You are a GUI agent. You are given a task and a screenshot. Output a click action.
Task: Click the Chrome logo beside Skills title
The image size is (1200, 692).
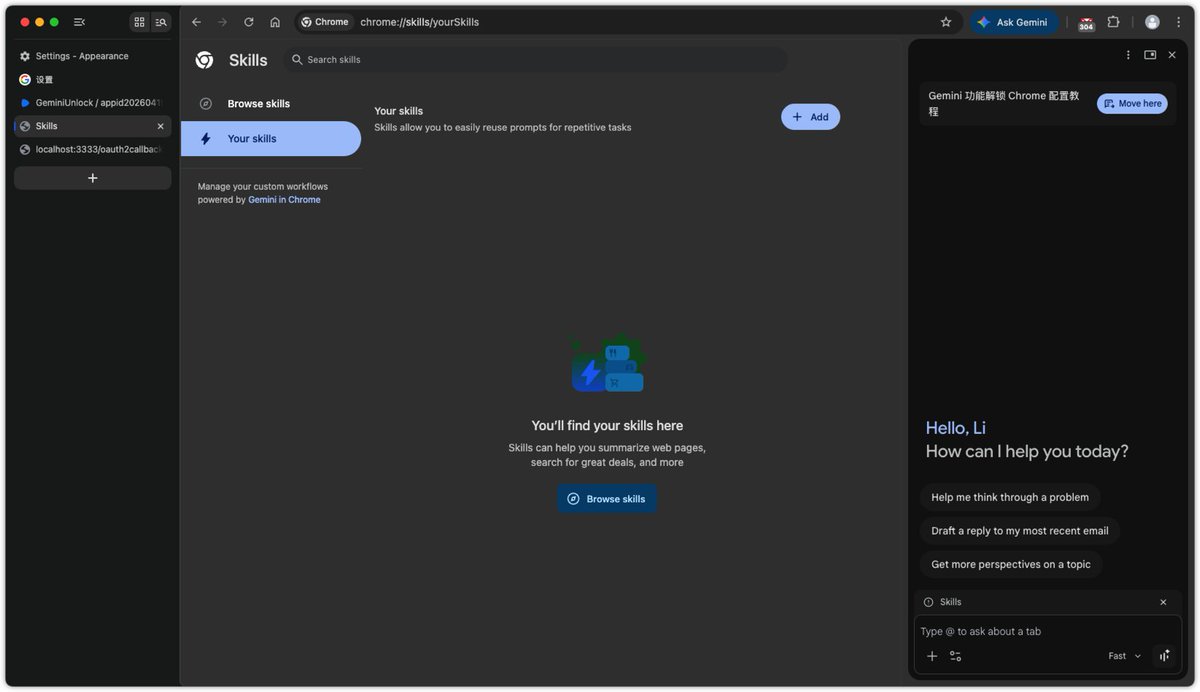point(204,60)
